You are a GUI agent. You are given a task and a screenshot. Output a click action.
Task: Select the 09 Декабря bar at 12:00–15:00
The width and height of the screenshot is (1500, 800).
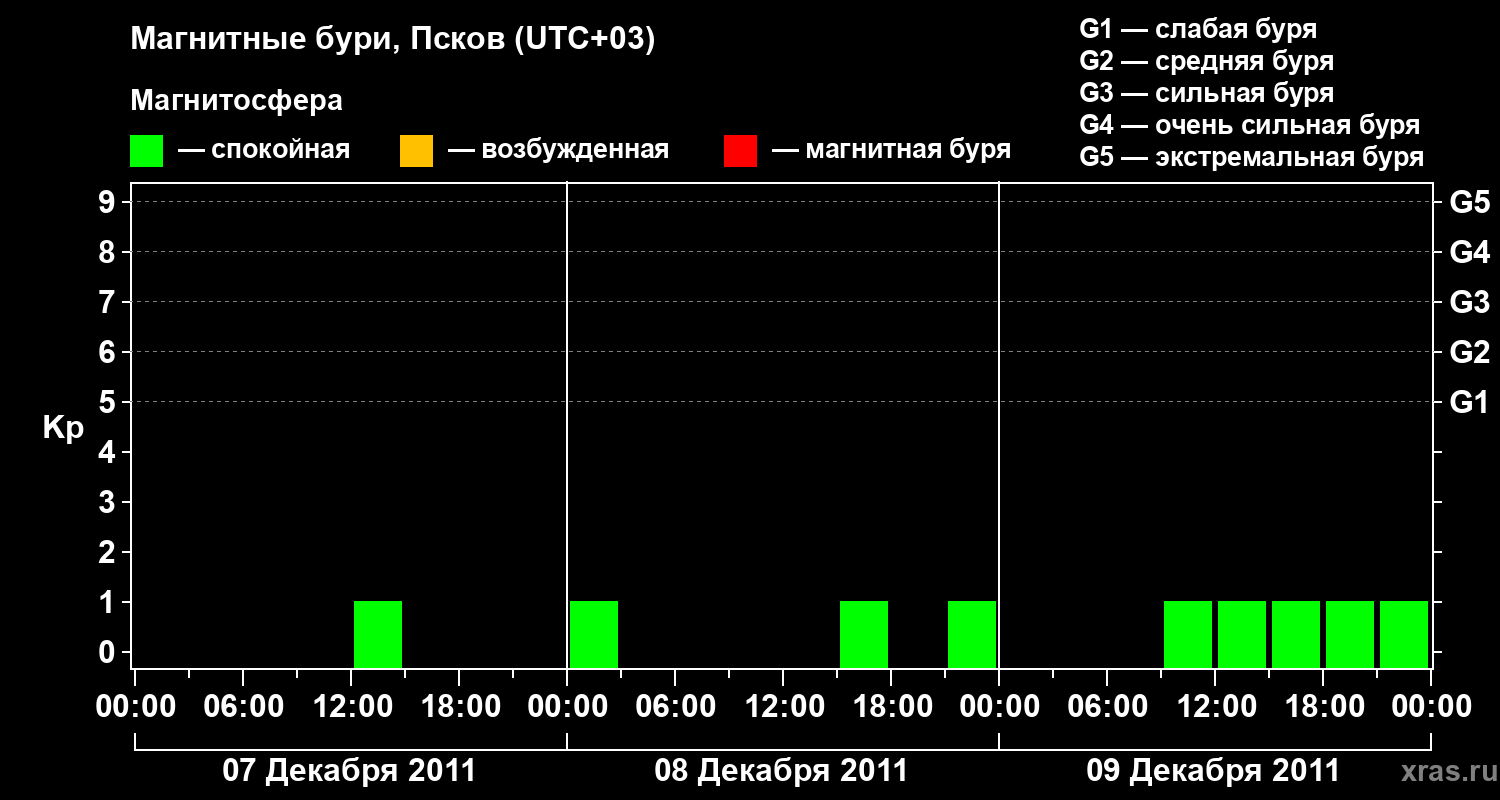(x=1242, y=634)
